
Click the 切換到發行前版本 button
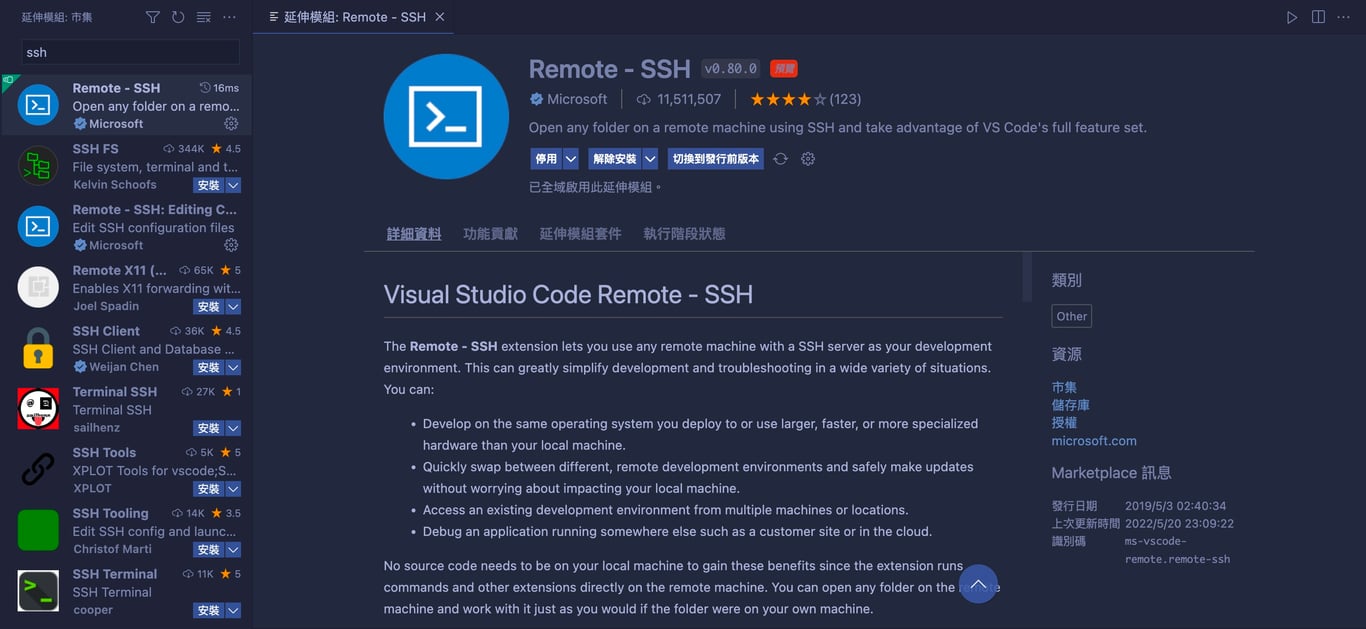[x=715, y=158]
